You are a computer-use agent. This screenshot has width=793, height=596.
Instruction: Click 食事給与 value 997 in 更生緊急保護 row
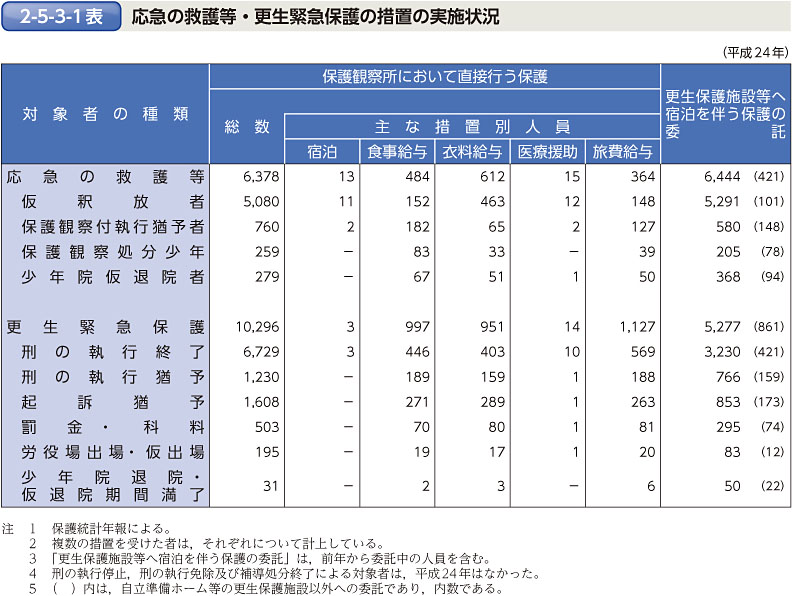[x=417, y=327]
